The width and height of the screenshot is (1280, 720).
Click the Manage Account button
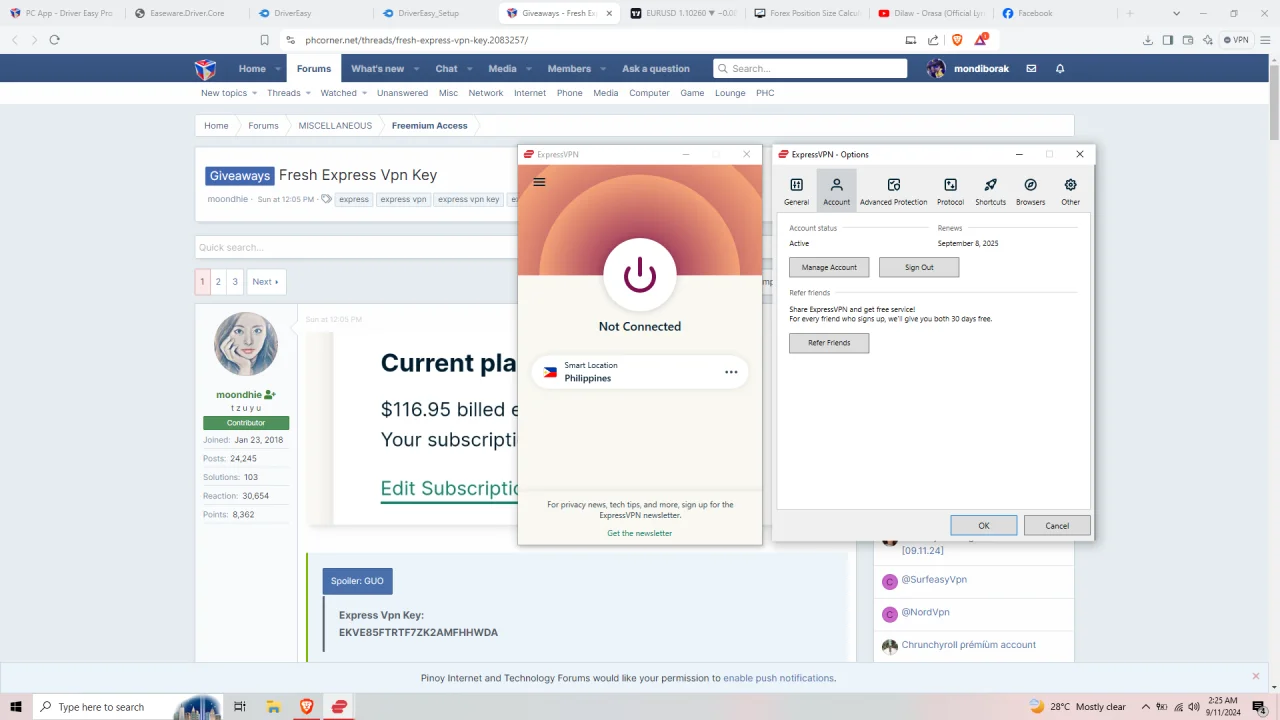click(x=829, y=267)
